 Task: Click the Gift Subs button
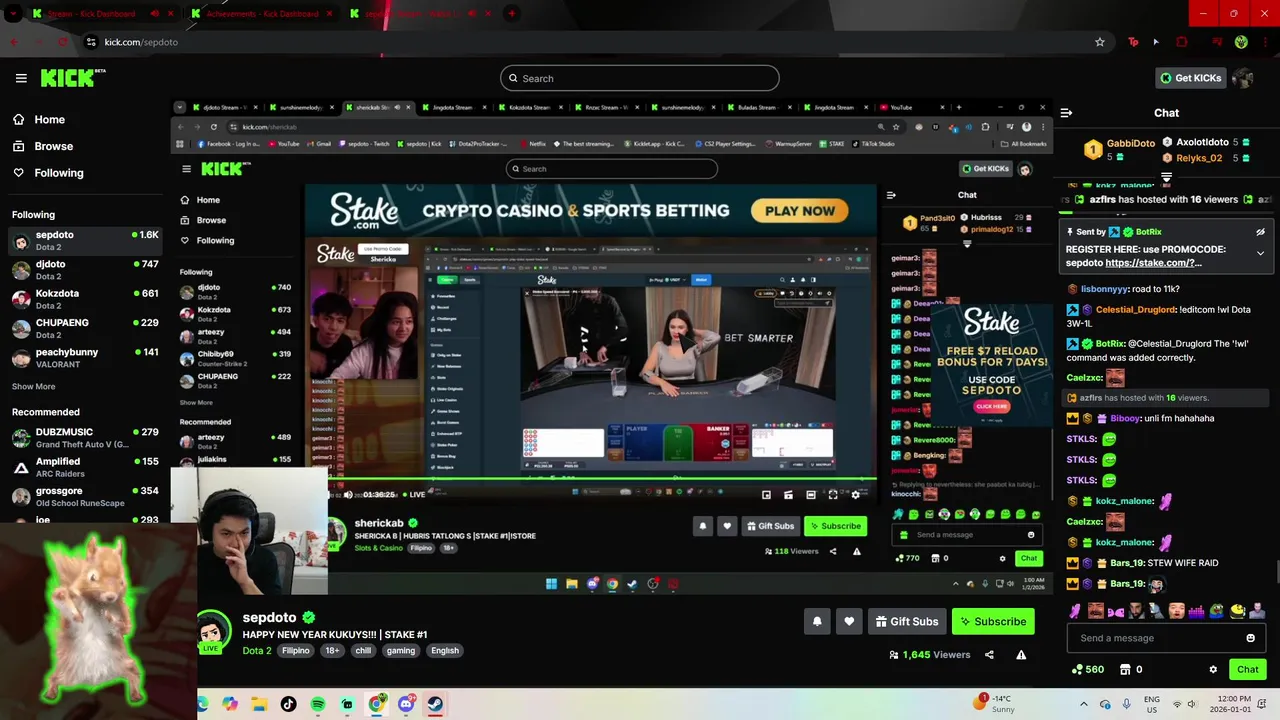click(907, 621)
